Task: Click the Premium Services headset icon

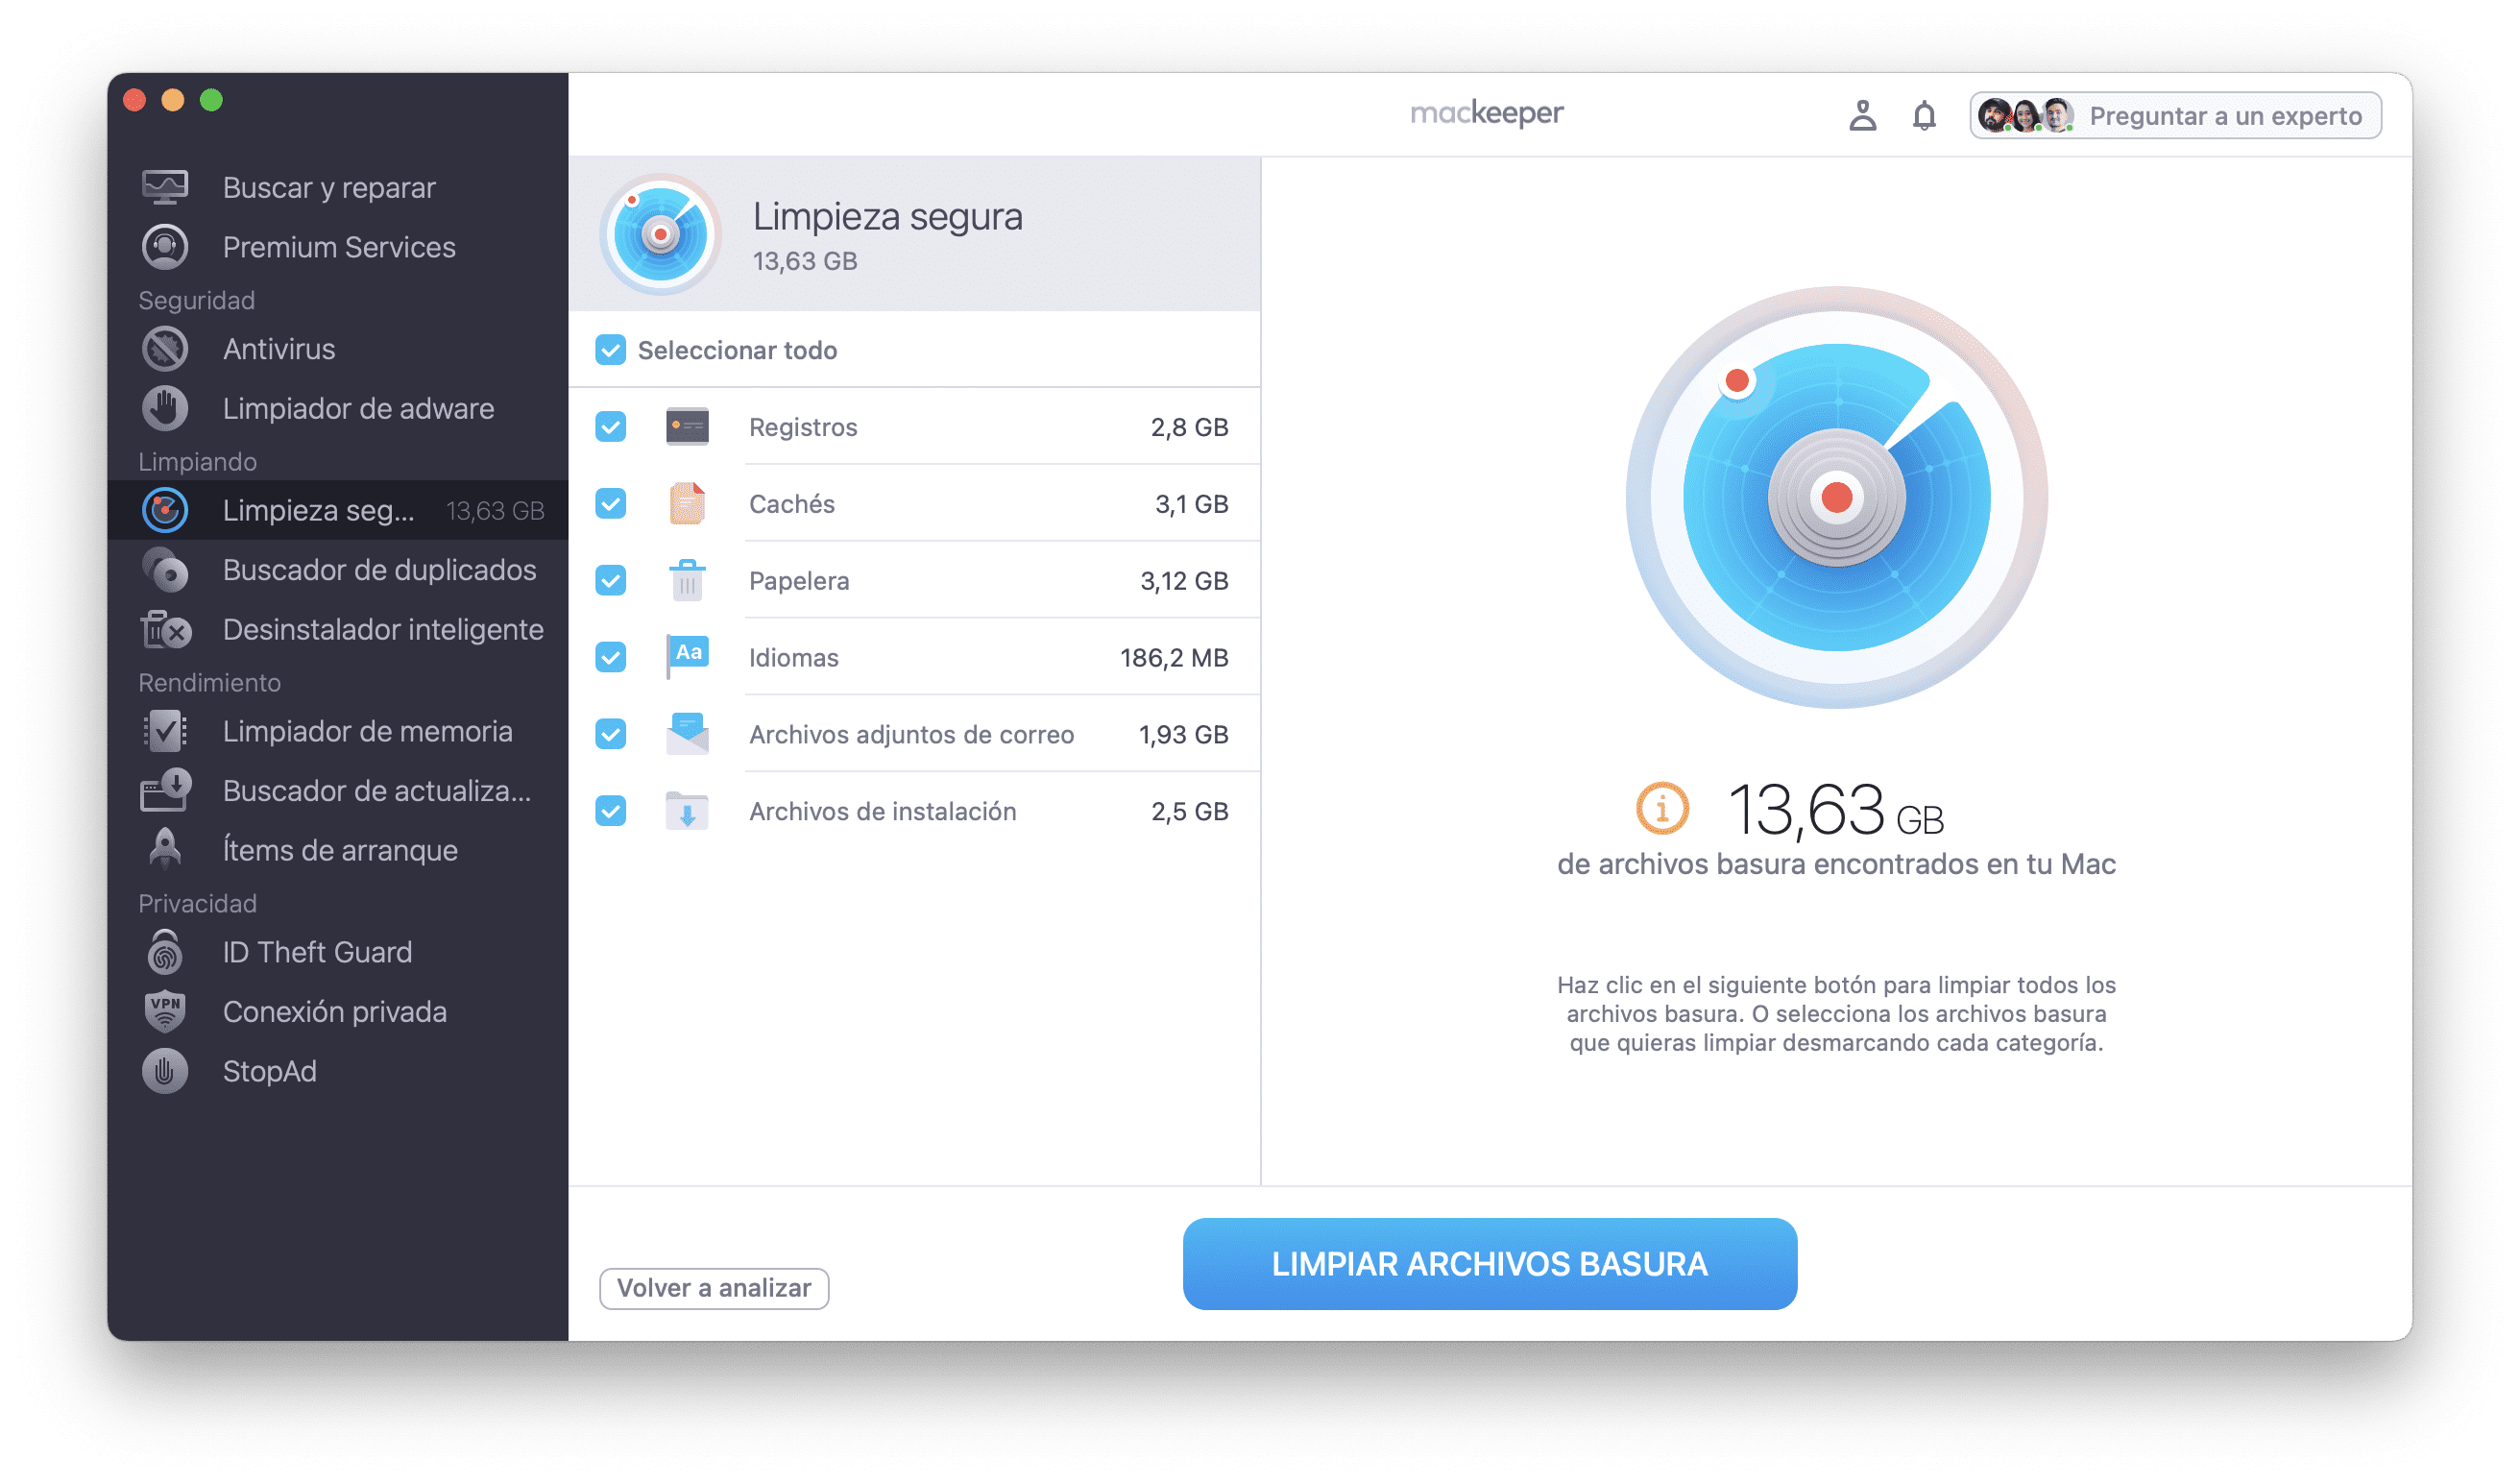Action: (x=165, y=247)
